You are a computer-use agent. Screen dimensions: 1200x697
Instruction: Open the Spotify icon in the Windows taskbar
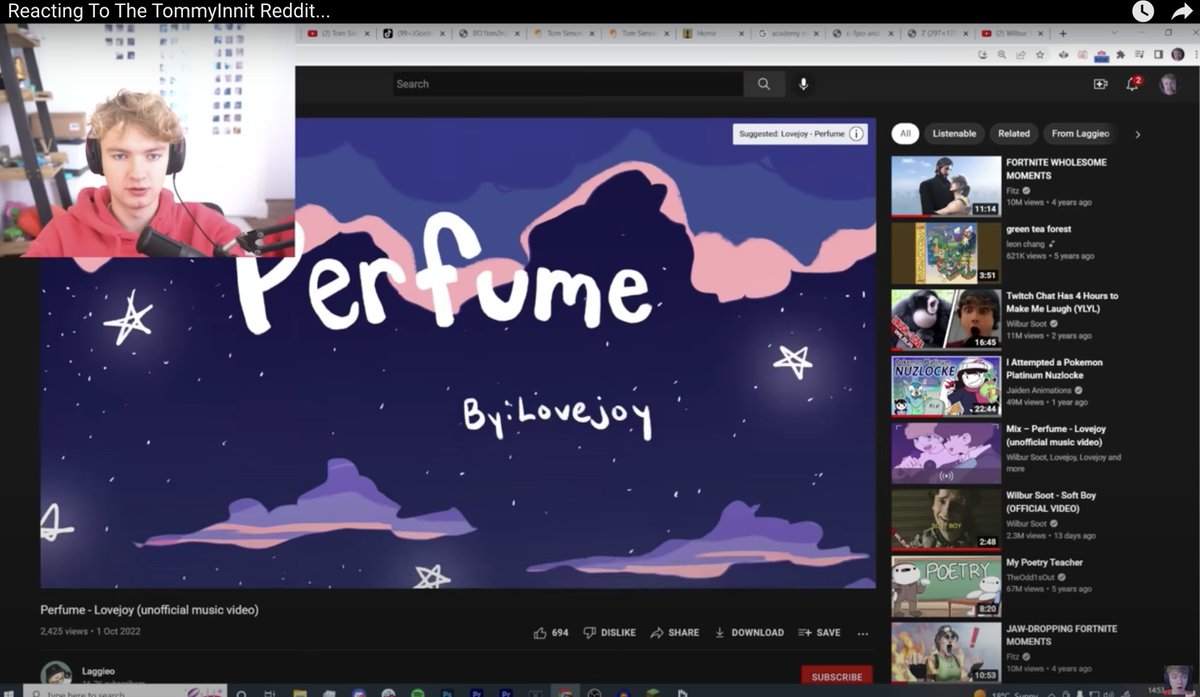tap(417, 691)
